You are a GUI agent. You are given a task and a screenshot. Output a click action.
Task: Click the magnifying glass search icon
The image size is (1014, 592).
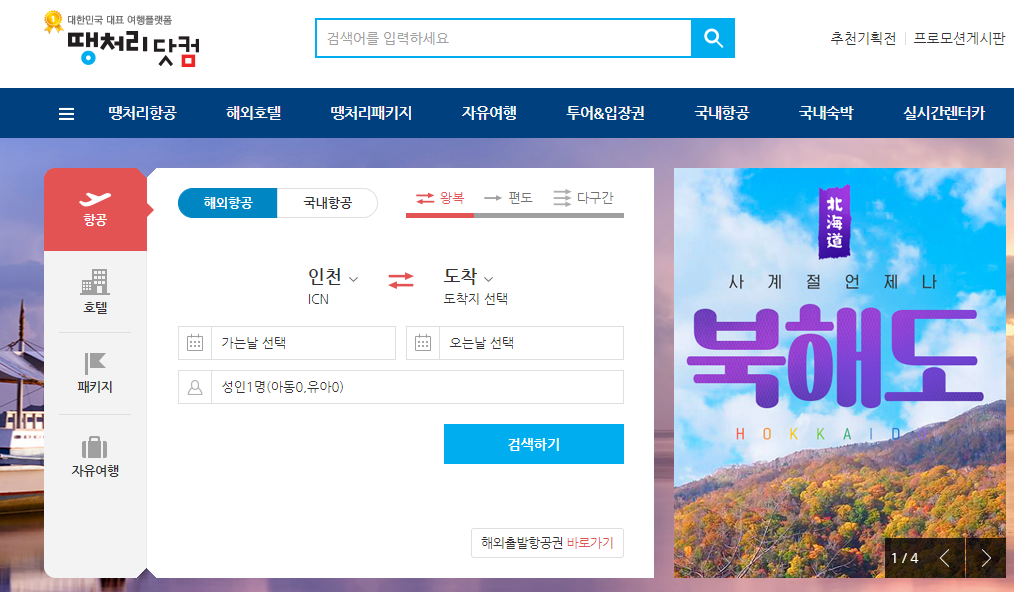[713, 37]
